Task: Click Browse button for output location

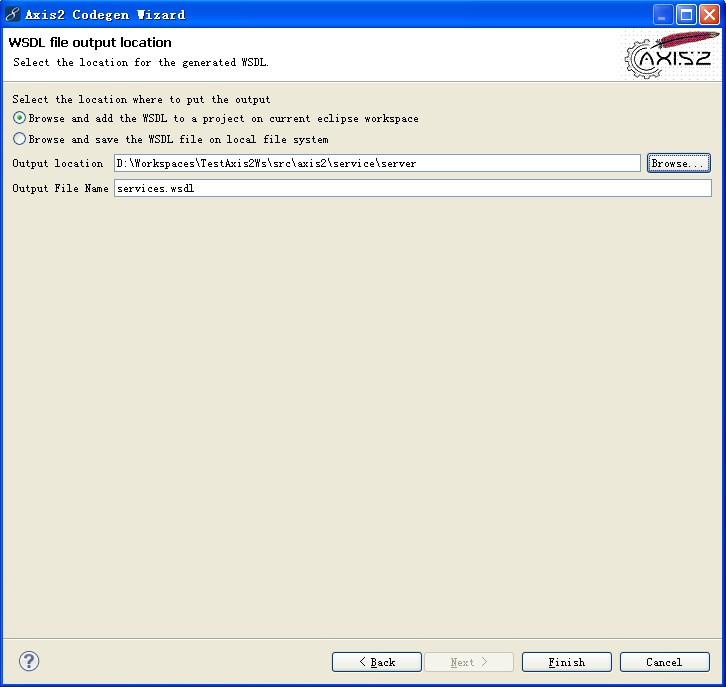Action: point(678,163)
